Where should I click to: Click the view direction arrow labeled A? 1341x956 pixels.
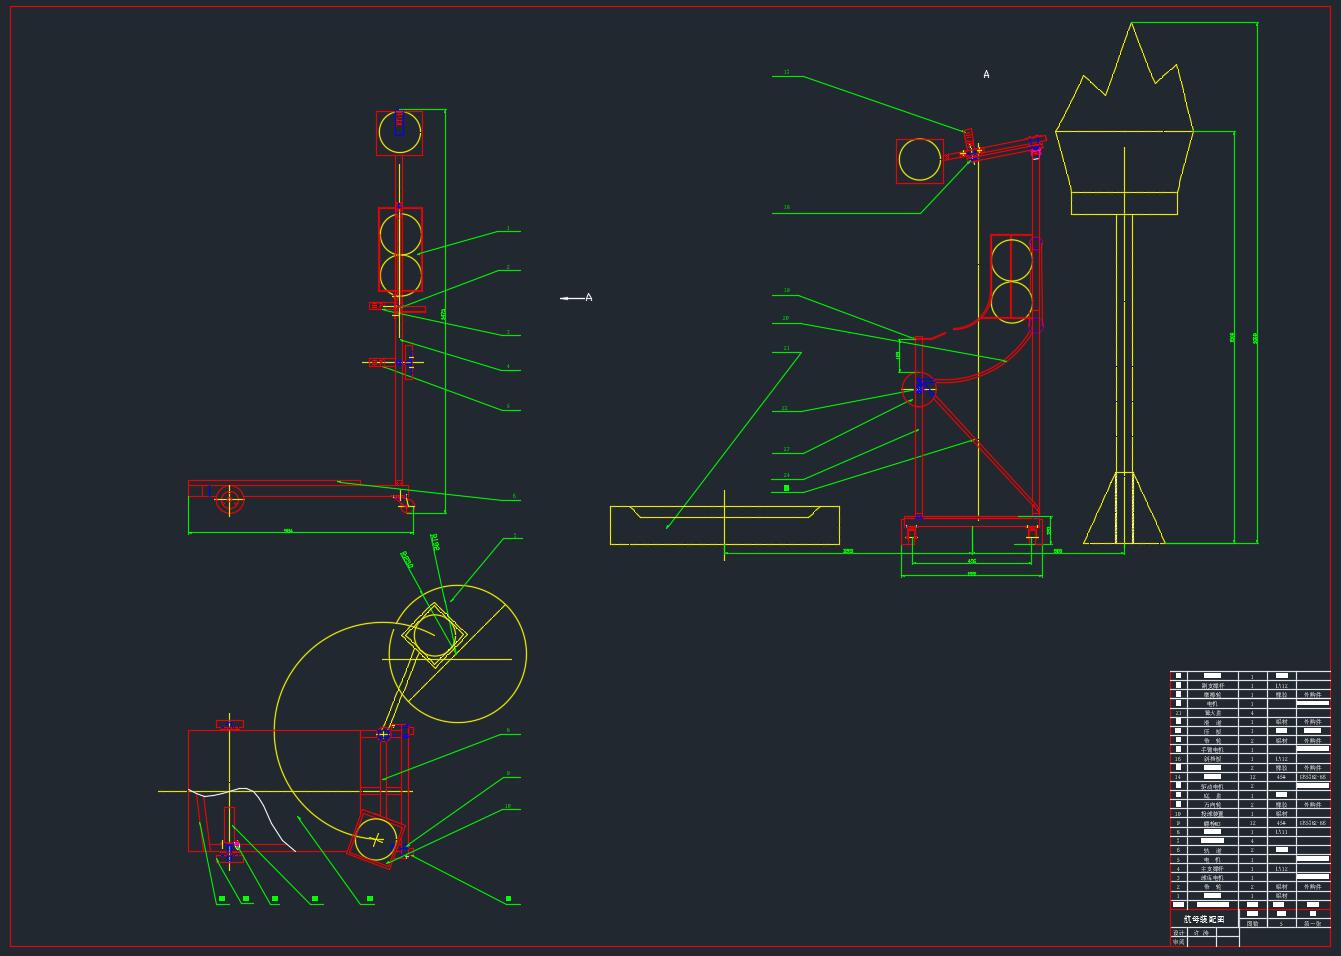tap(574, 298)
